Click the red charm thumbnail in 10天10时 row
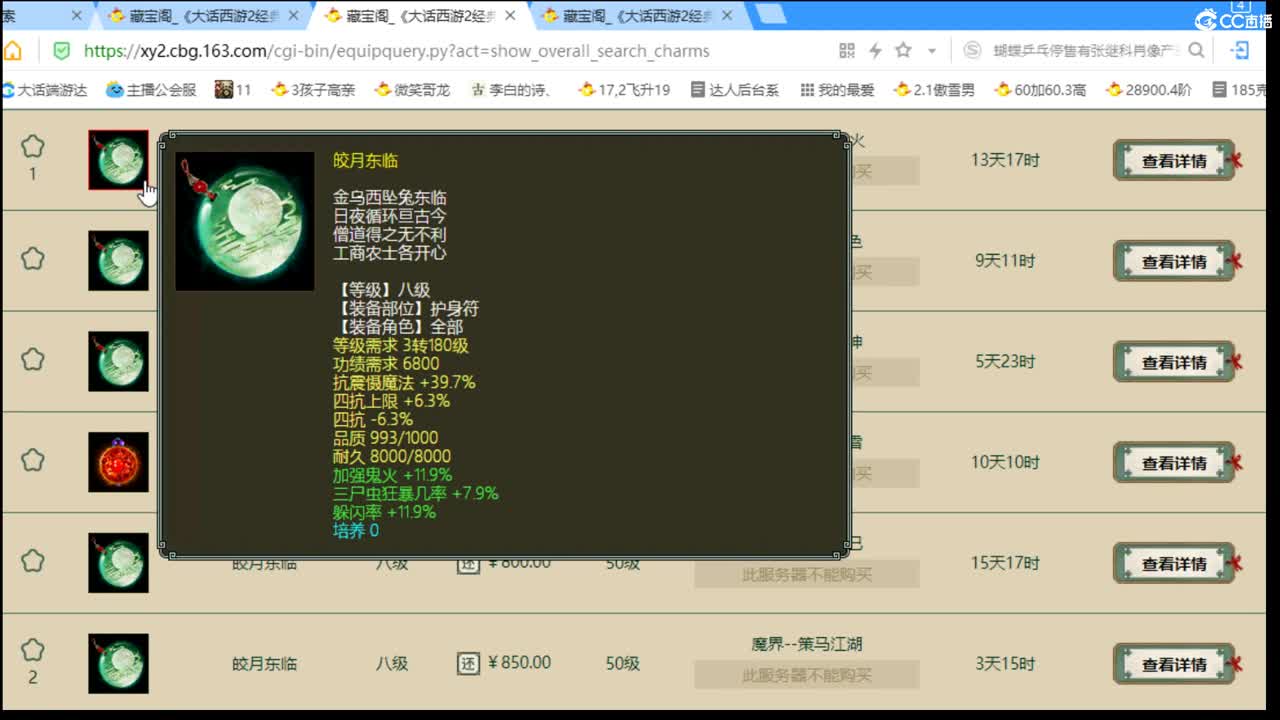Viewport: 1280px width, 720px height. (x=118, y=462)
